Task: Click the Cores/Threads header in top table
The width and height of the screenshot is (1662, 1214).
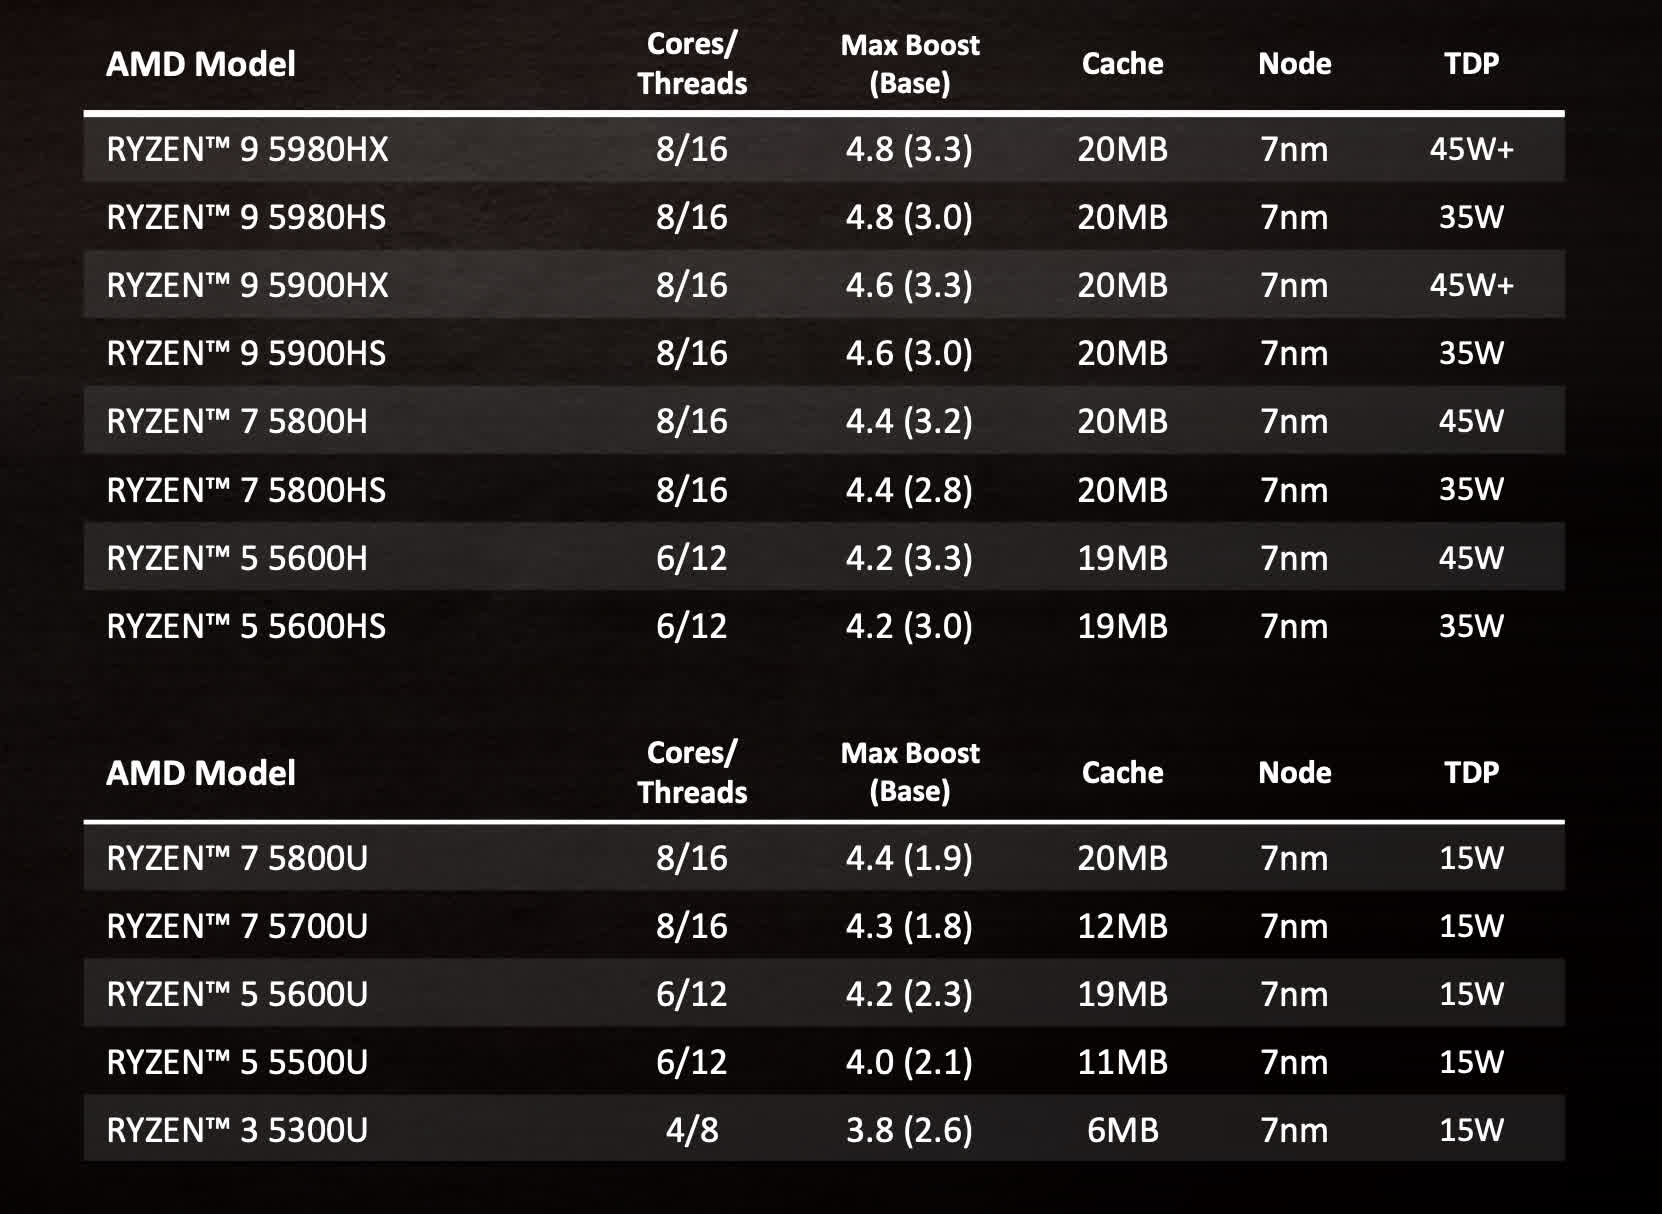Action: tap(692, 63)
